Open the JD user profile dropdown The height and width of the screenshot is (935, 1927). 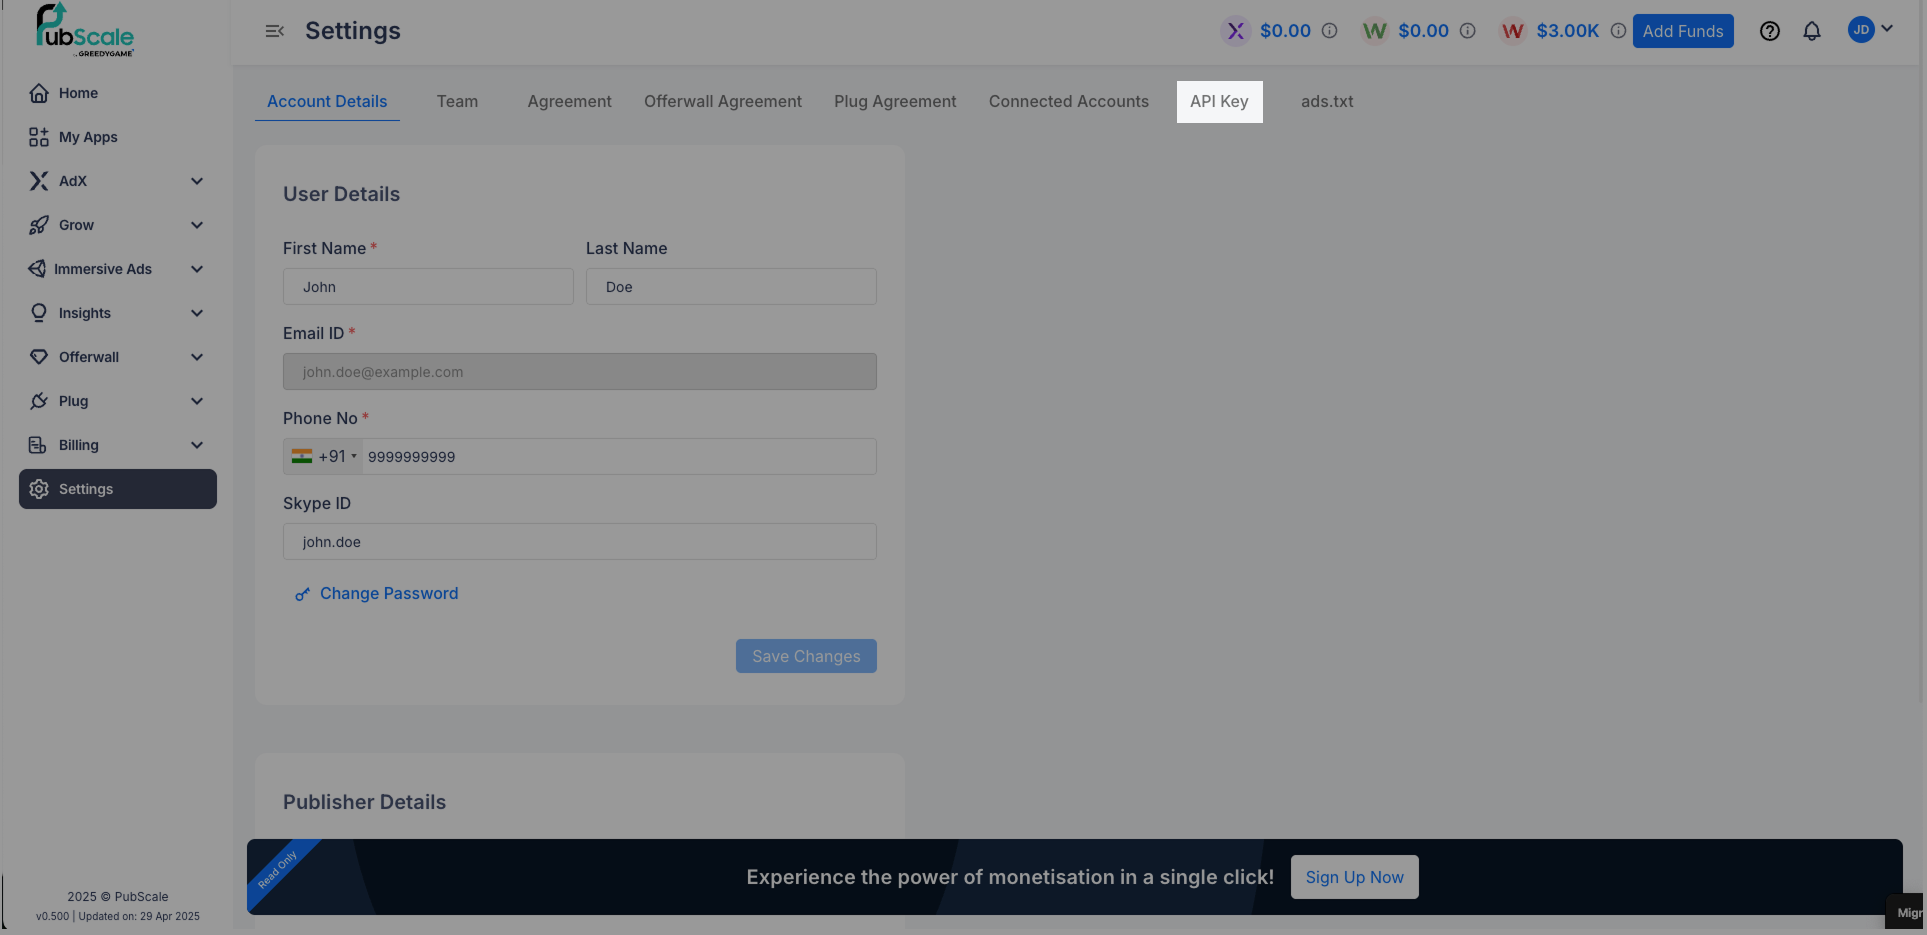click(1870, 30)
